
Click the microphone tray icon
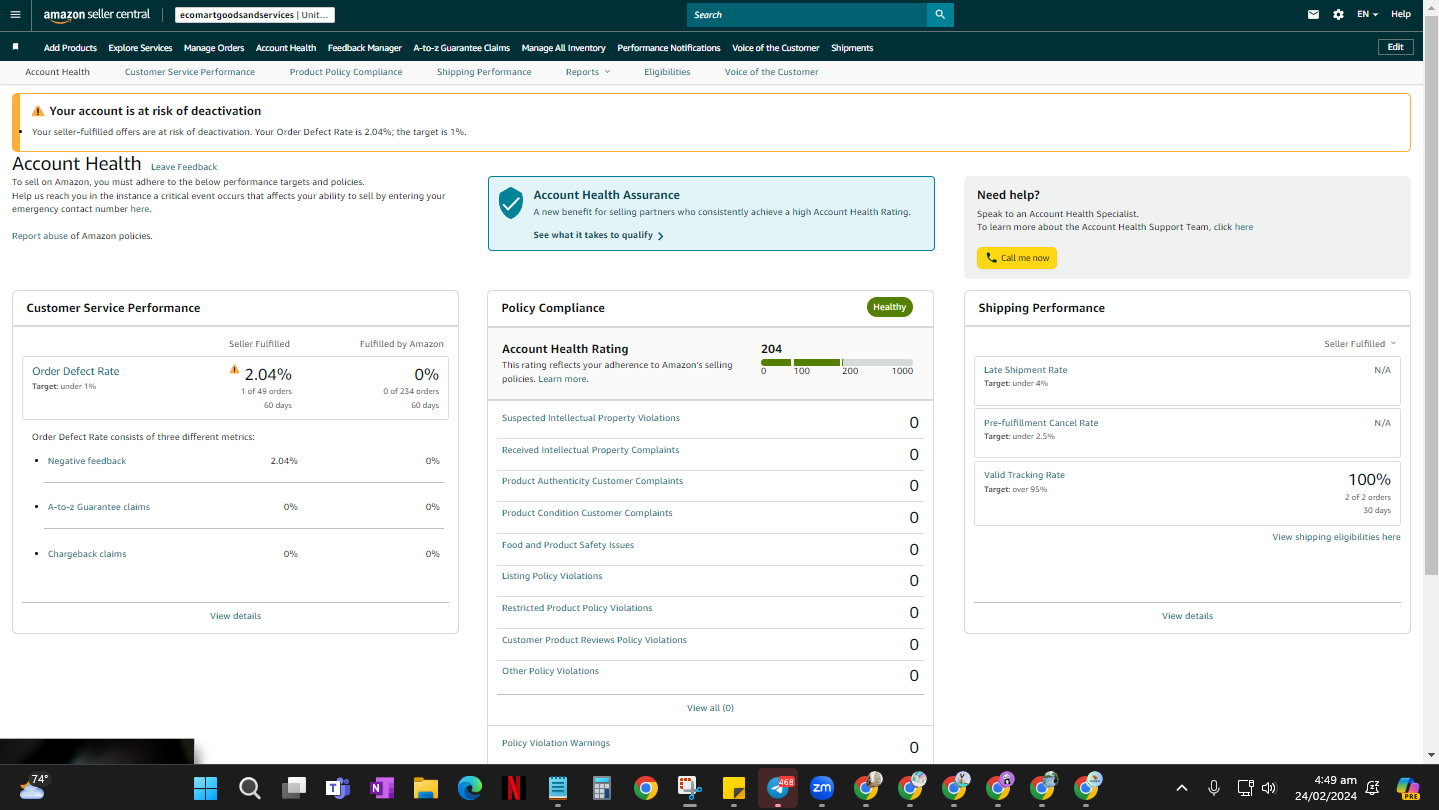[1214, 788]
